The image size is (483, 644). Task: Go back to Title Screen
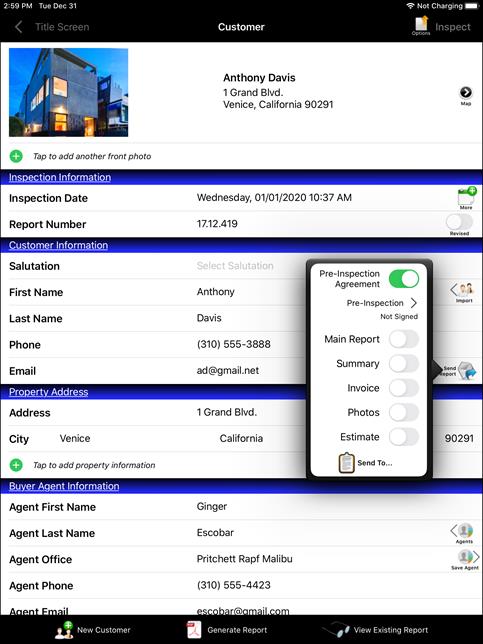pyautogui.click(x=52, y=27)
